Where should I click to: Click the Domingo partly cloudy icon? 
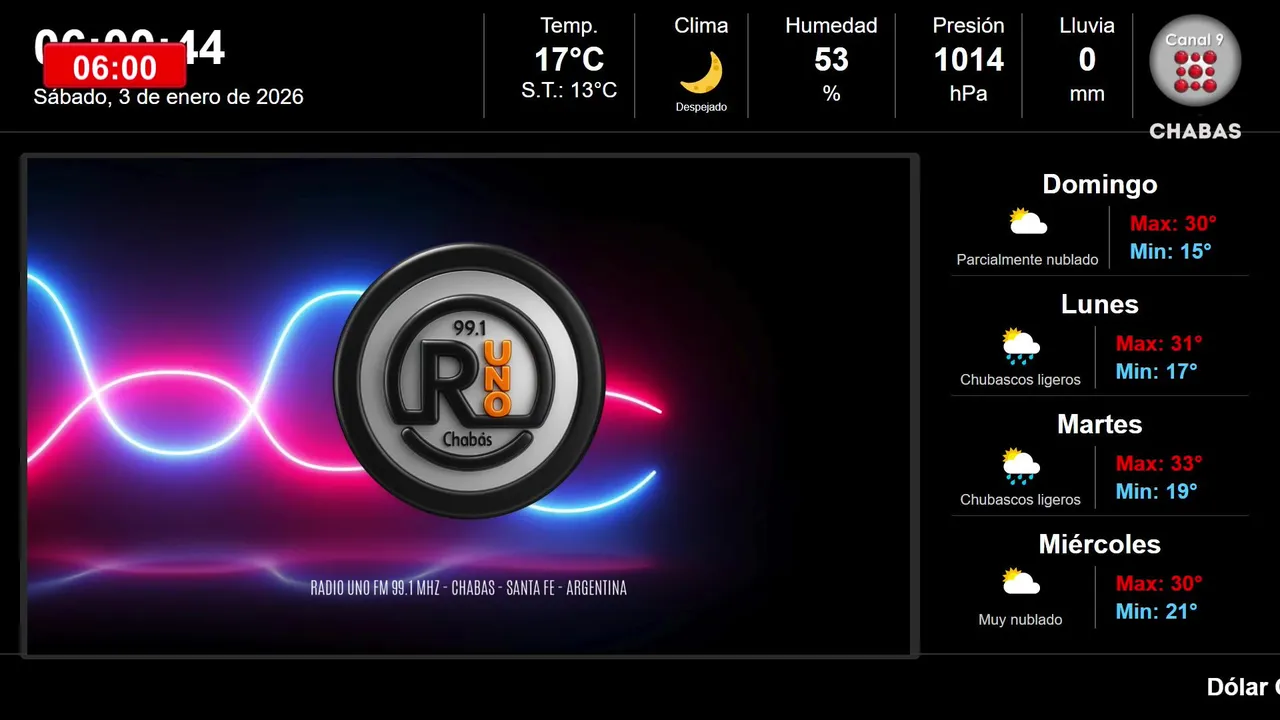[1028, 222]
